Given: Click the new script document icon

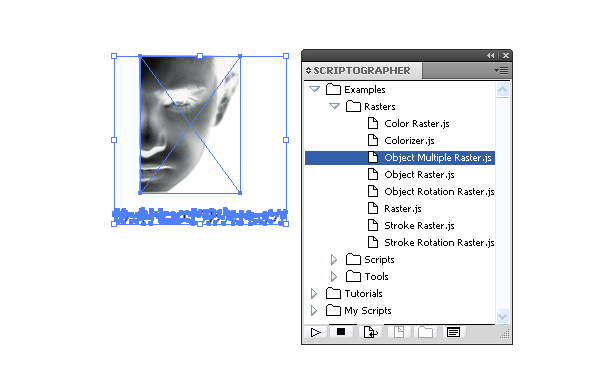Looking at the screenshot, I should (399, 332).
